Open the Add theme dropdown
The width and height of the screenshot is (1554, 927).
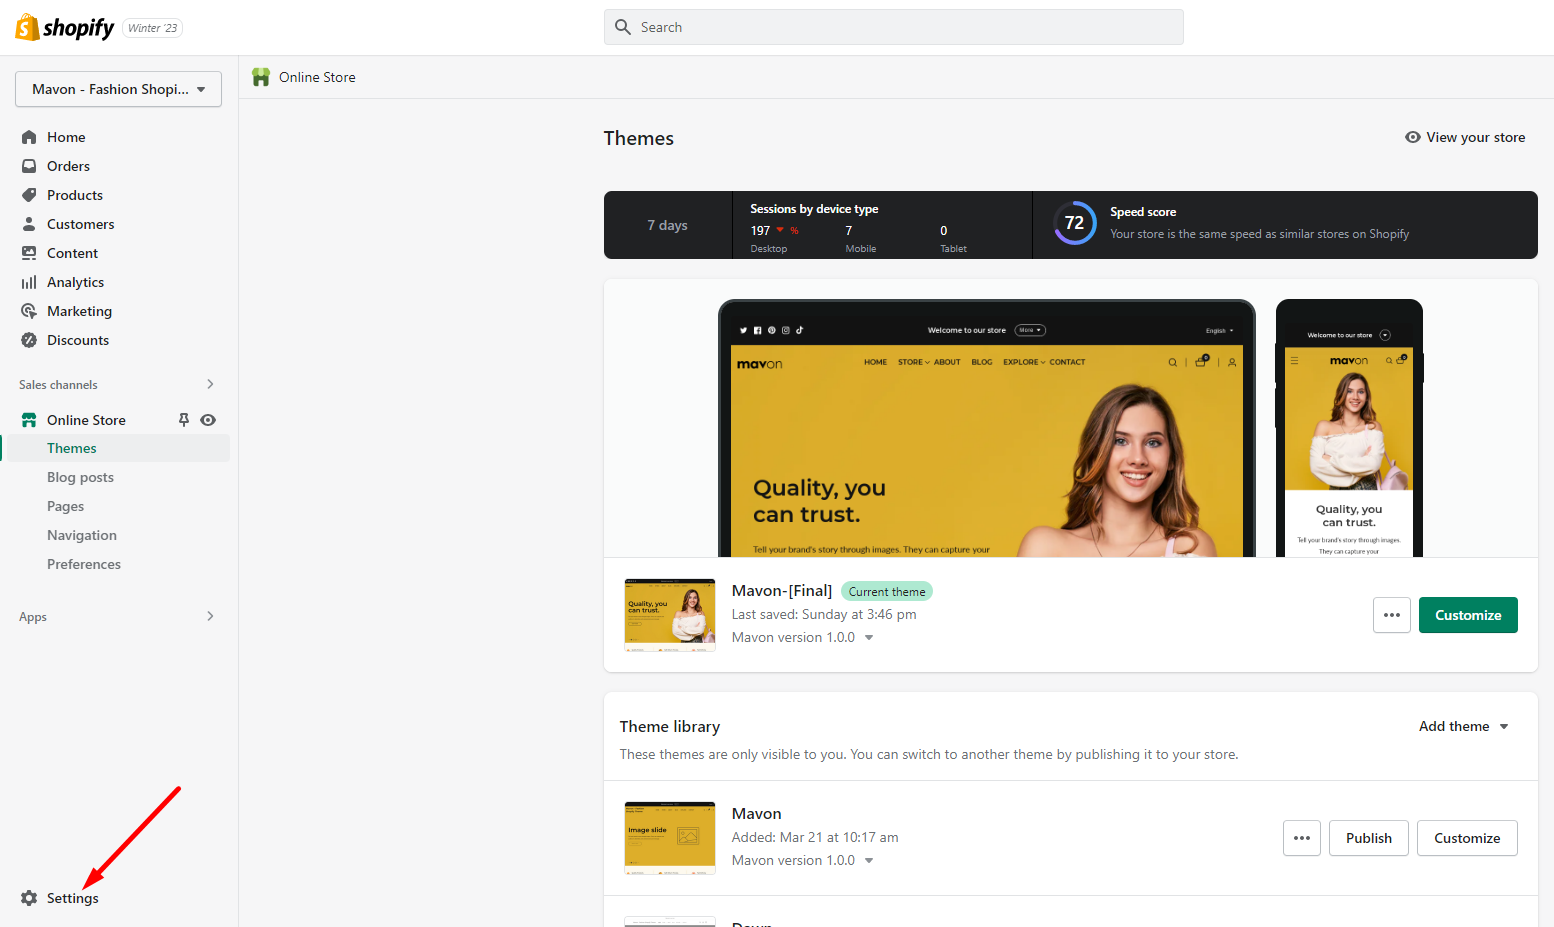[1463, 726]
